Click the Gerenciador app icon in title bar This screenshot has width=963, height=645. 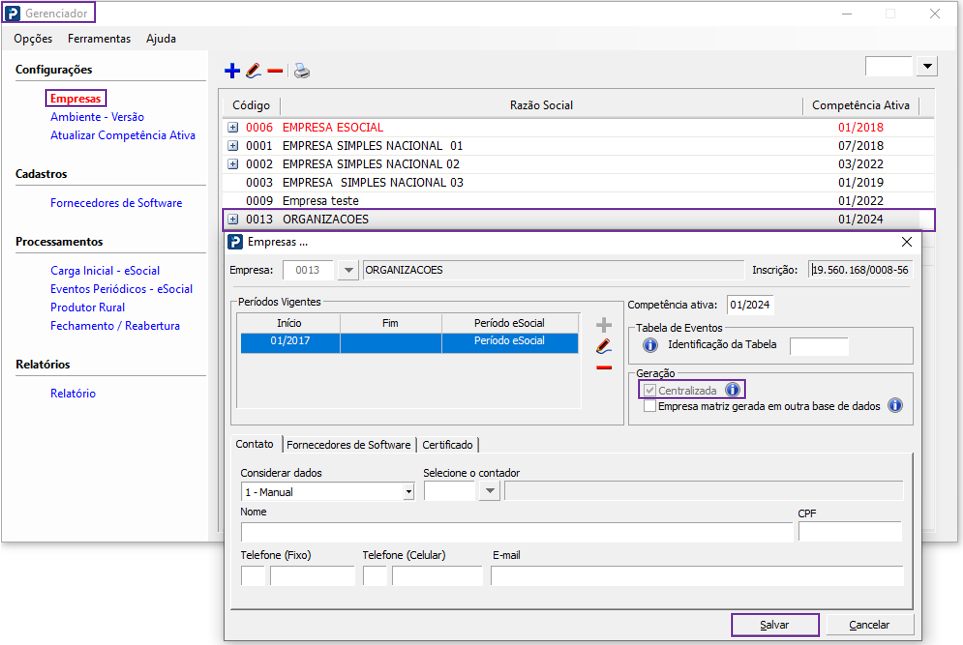(x=12, y=13)
